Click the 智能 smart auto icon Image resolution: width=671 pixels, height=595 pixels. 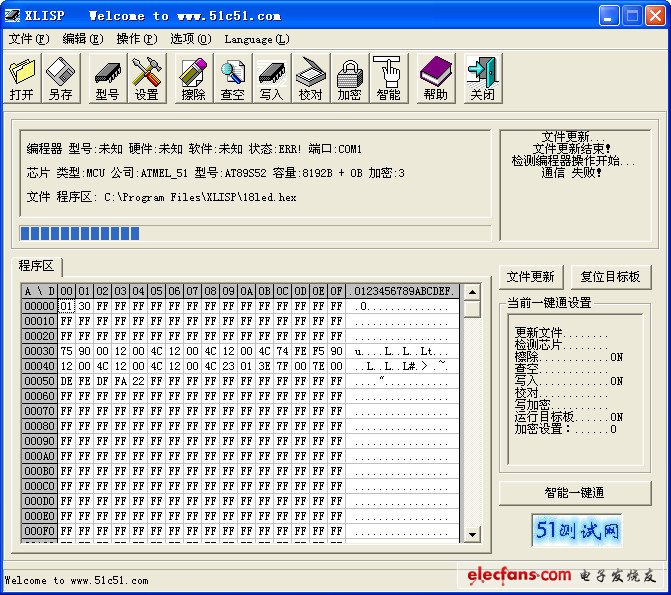pyautogui.click(x=388, y=77)
